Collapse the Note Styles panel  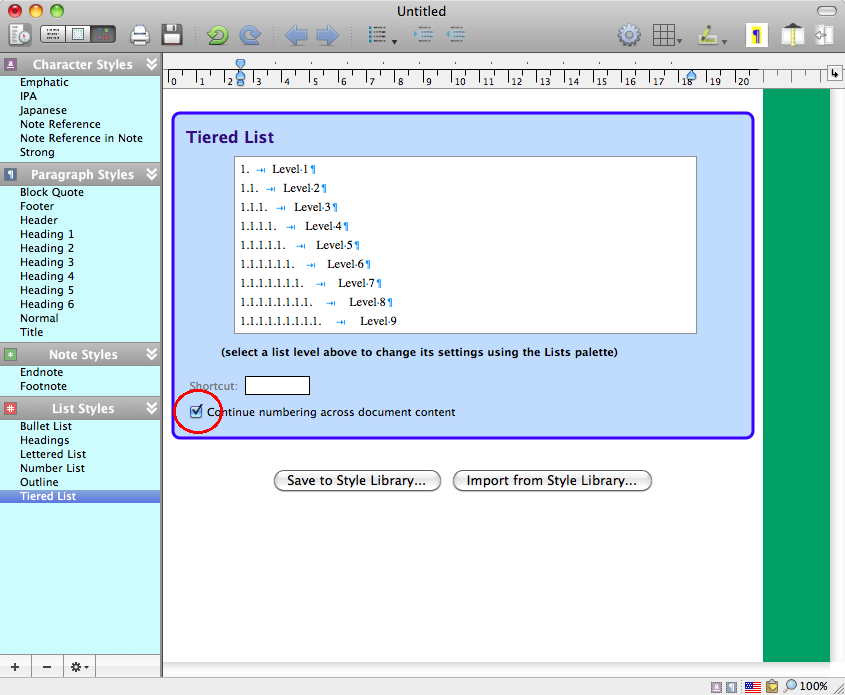(x=150, y=354)
